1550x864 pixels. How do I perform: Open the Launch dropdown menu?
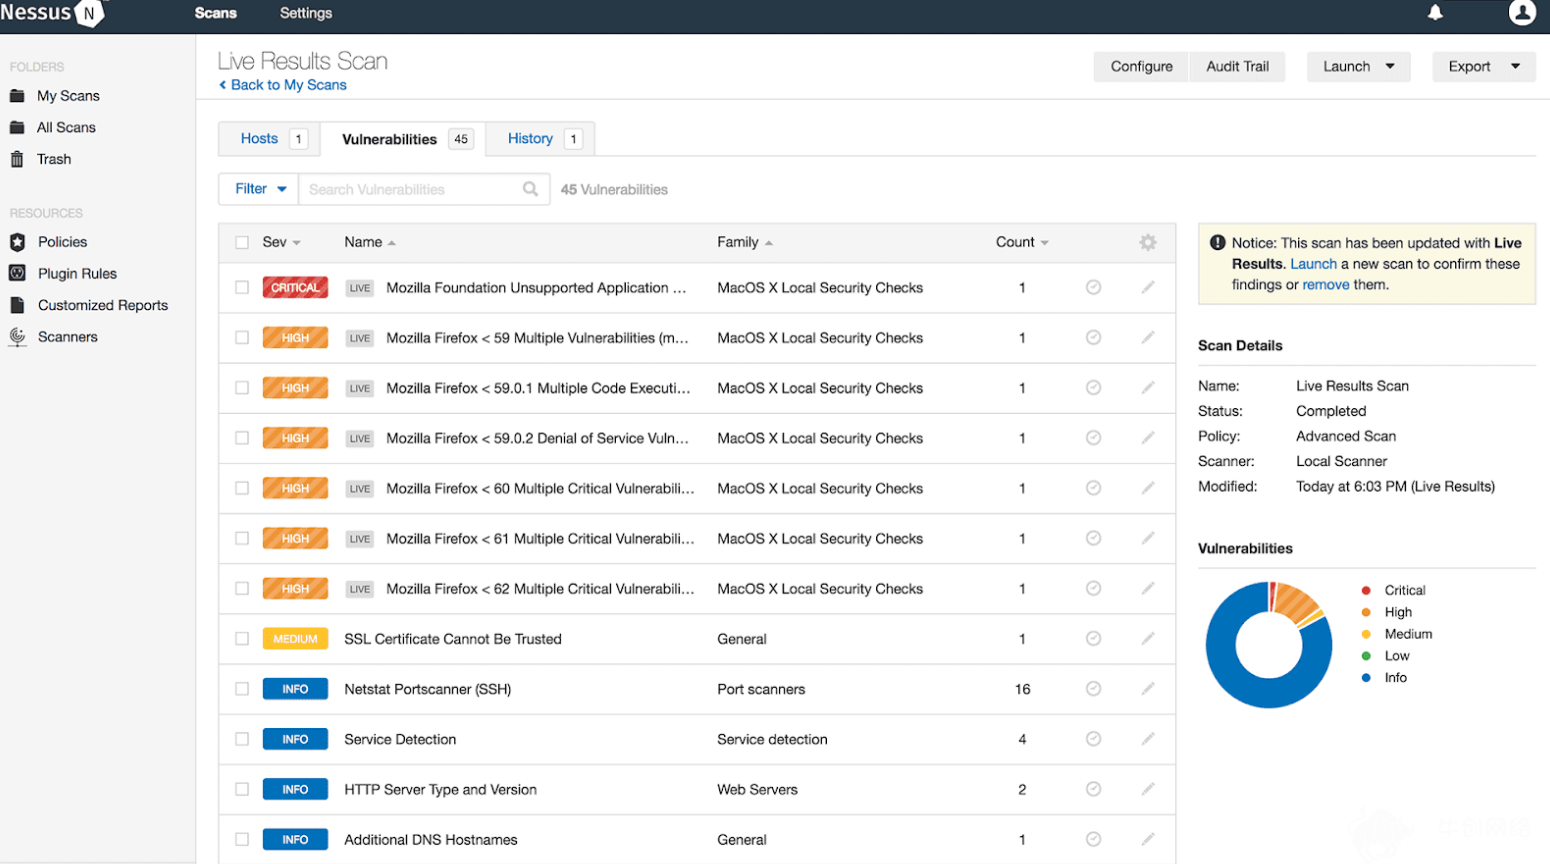tap(1358, 66)
